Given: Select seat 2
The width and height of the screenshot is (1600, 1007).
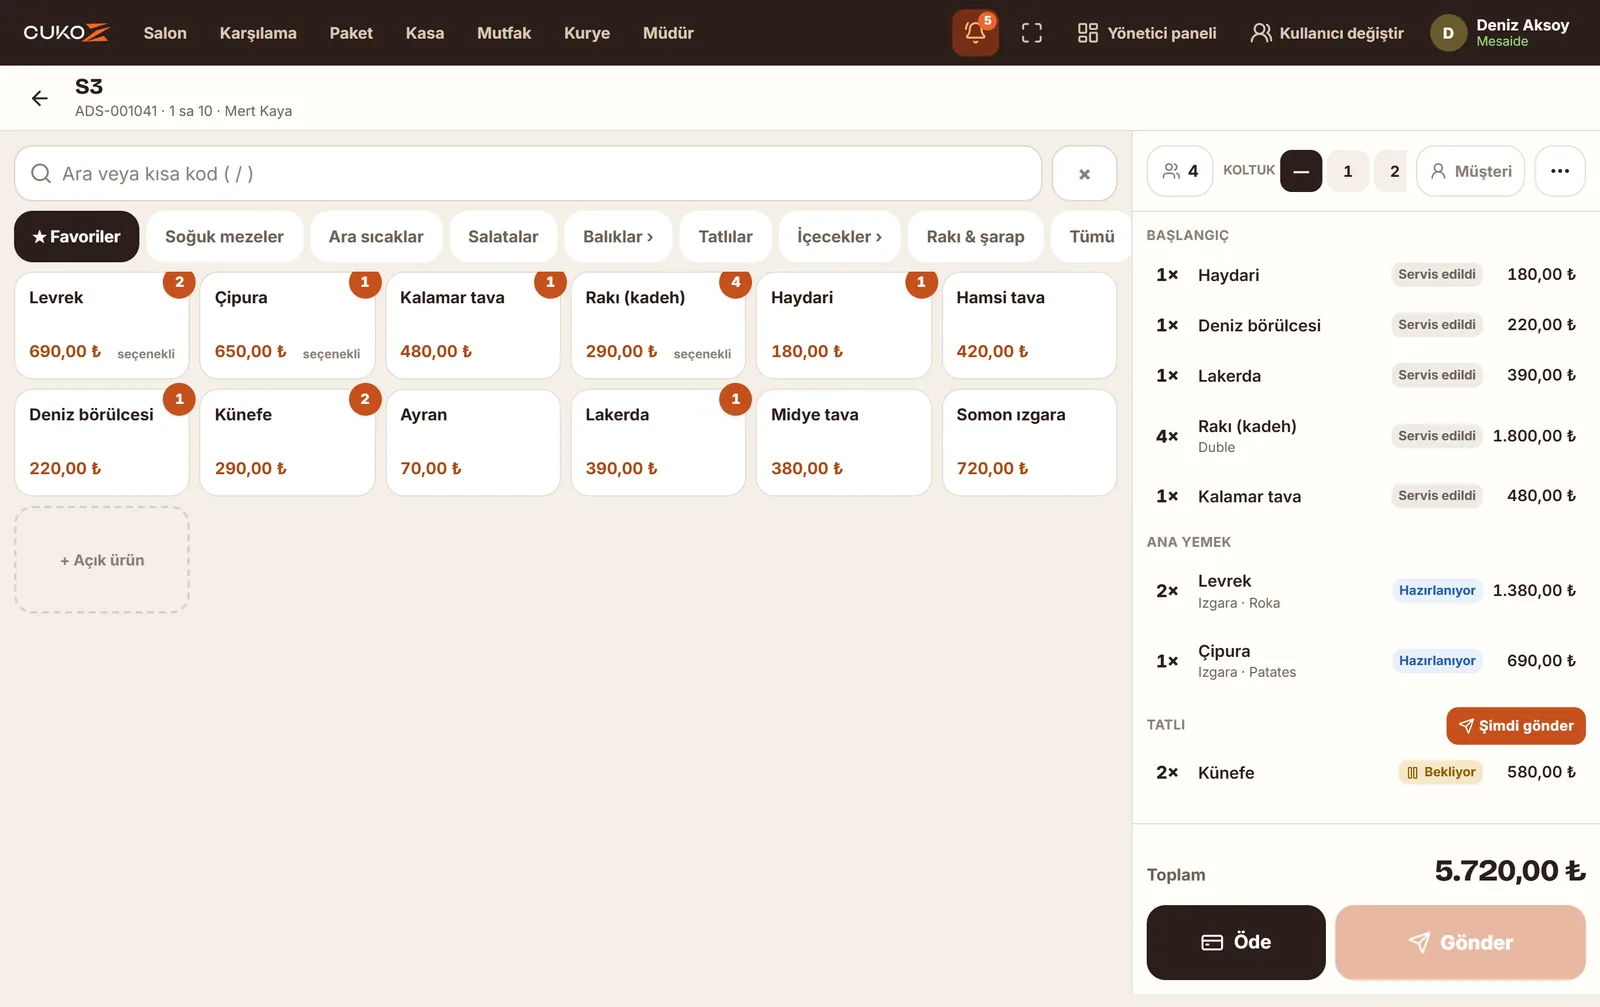Looking at the screenshot, I should [1392, 171].
